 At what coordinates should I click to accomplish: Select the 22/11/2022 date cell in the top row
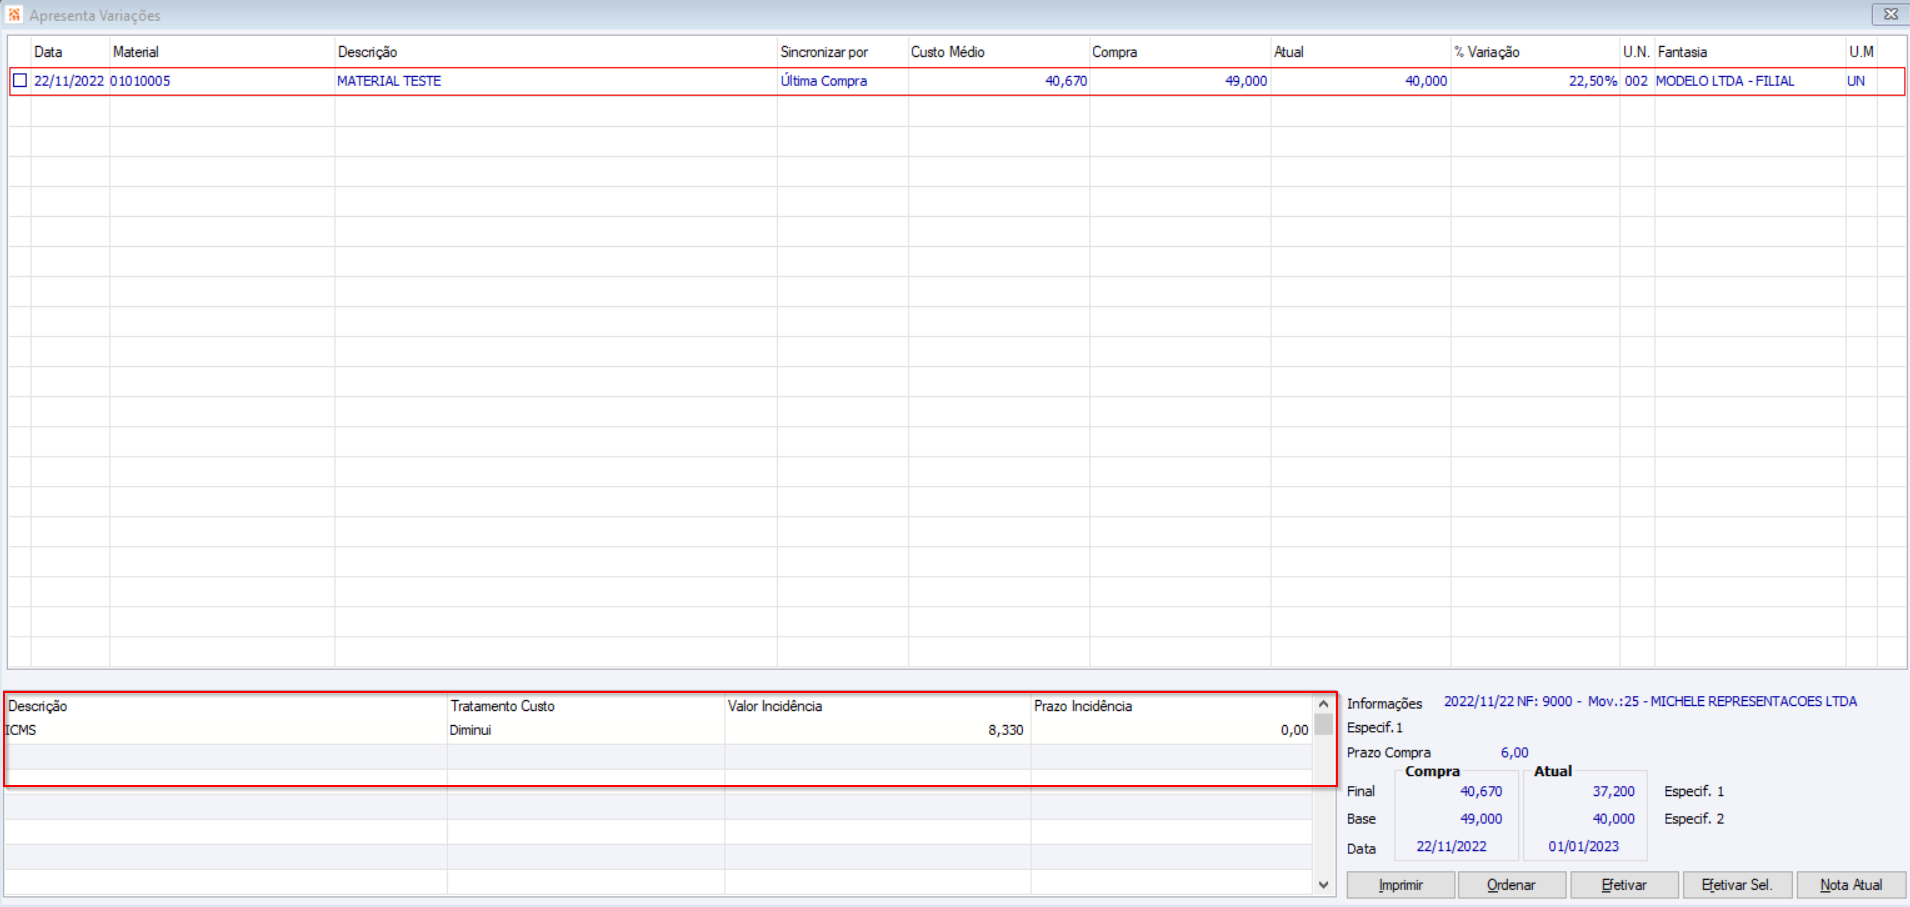click(x=69, y=81)
